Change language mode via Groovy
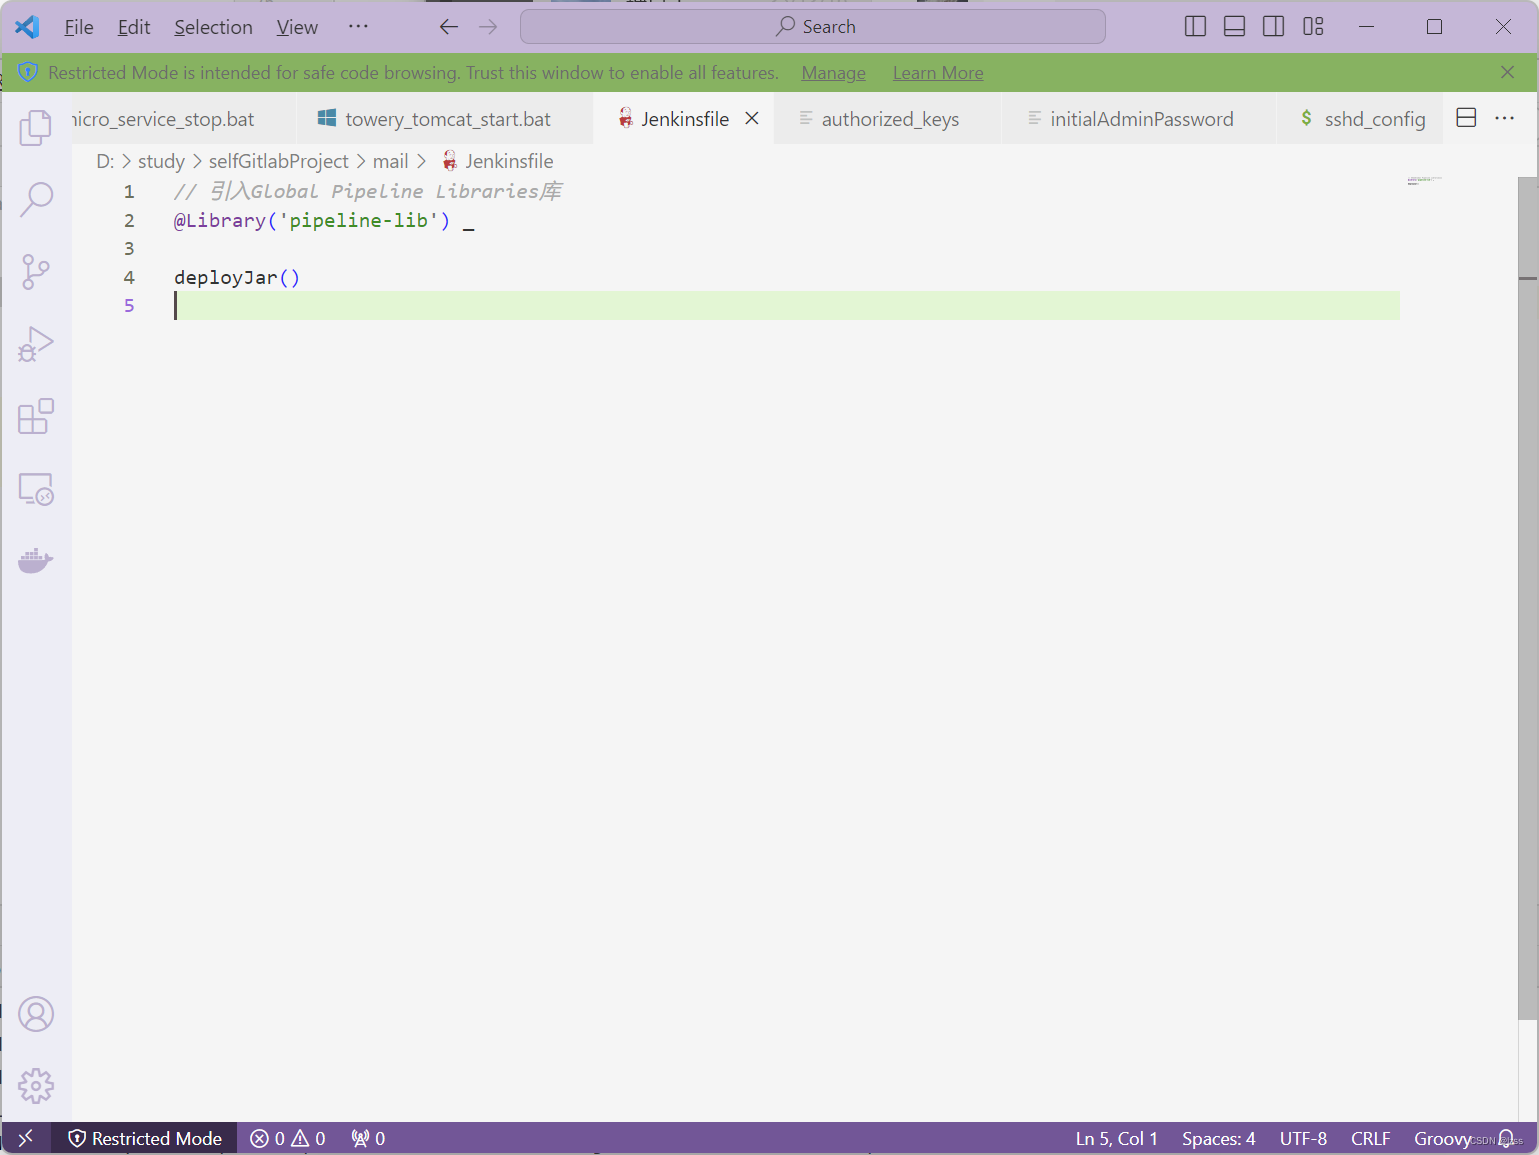The width and height of the screenshot is (1539, 1155). pyautogui.click(x=1442, y=1138)
